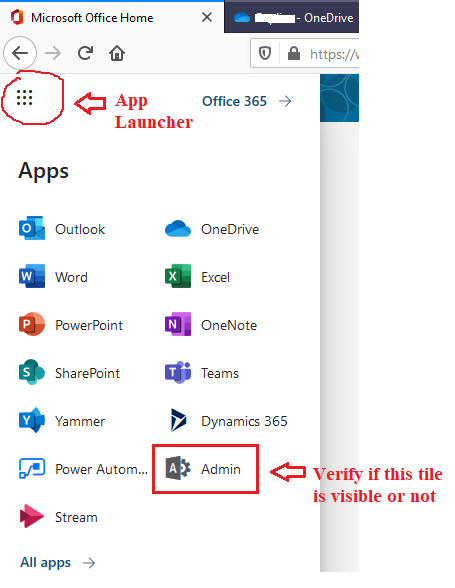Click the Teams app icon

178,372
